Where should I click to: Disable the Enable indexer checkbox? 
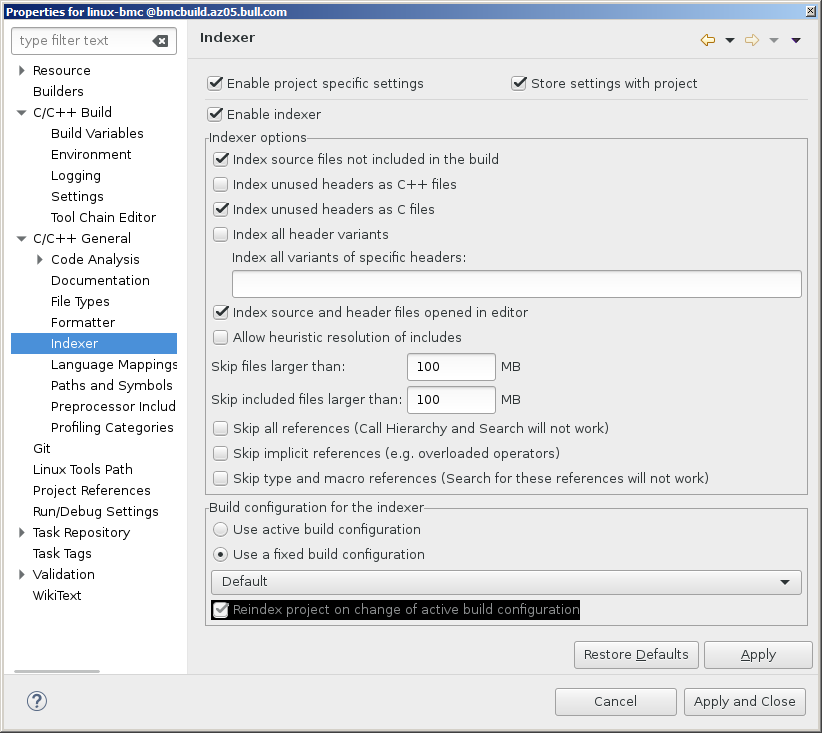pyautogui.click(x=215, y=115)
